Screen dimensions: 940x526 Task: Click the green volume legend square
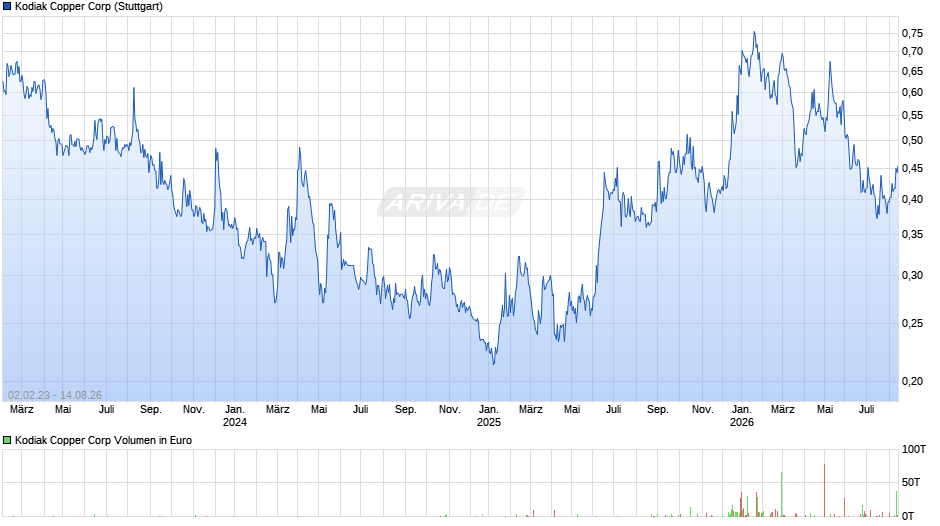pos(7,440)
